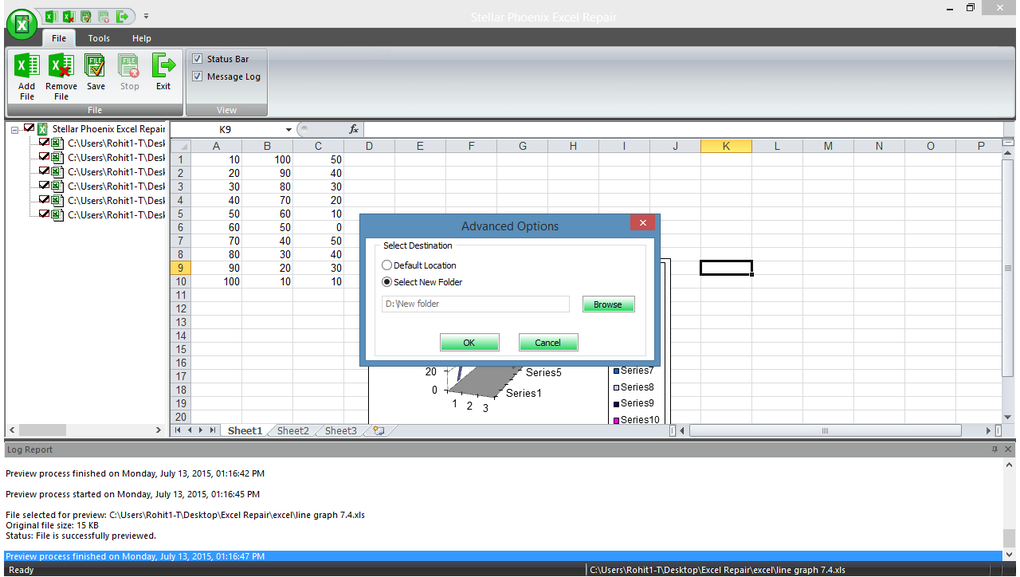Viewport: 1020px width, 577px height.
Task: Click the previous-sheet navigation arrow
Action: [x=189, y=431]
